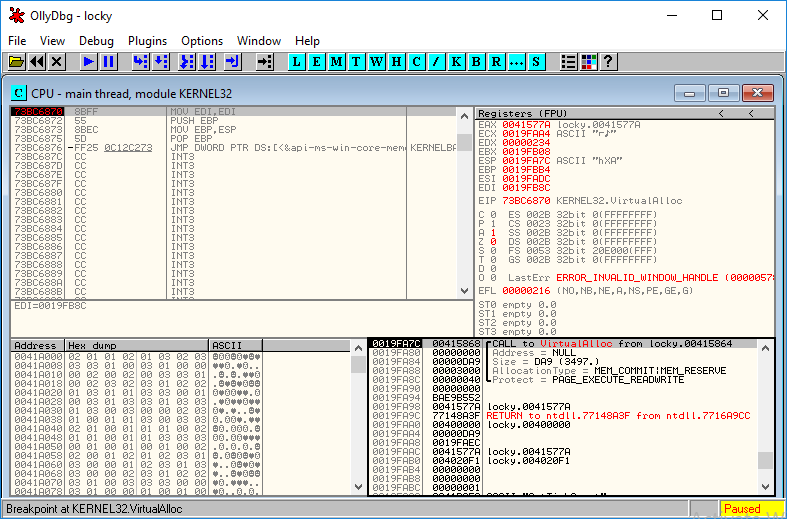Image resolution: width=787 pixels, height=519 pixels.
Task: Pause execution with the pause icon
Action: pyautogui.click(x=108, y=62)
